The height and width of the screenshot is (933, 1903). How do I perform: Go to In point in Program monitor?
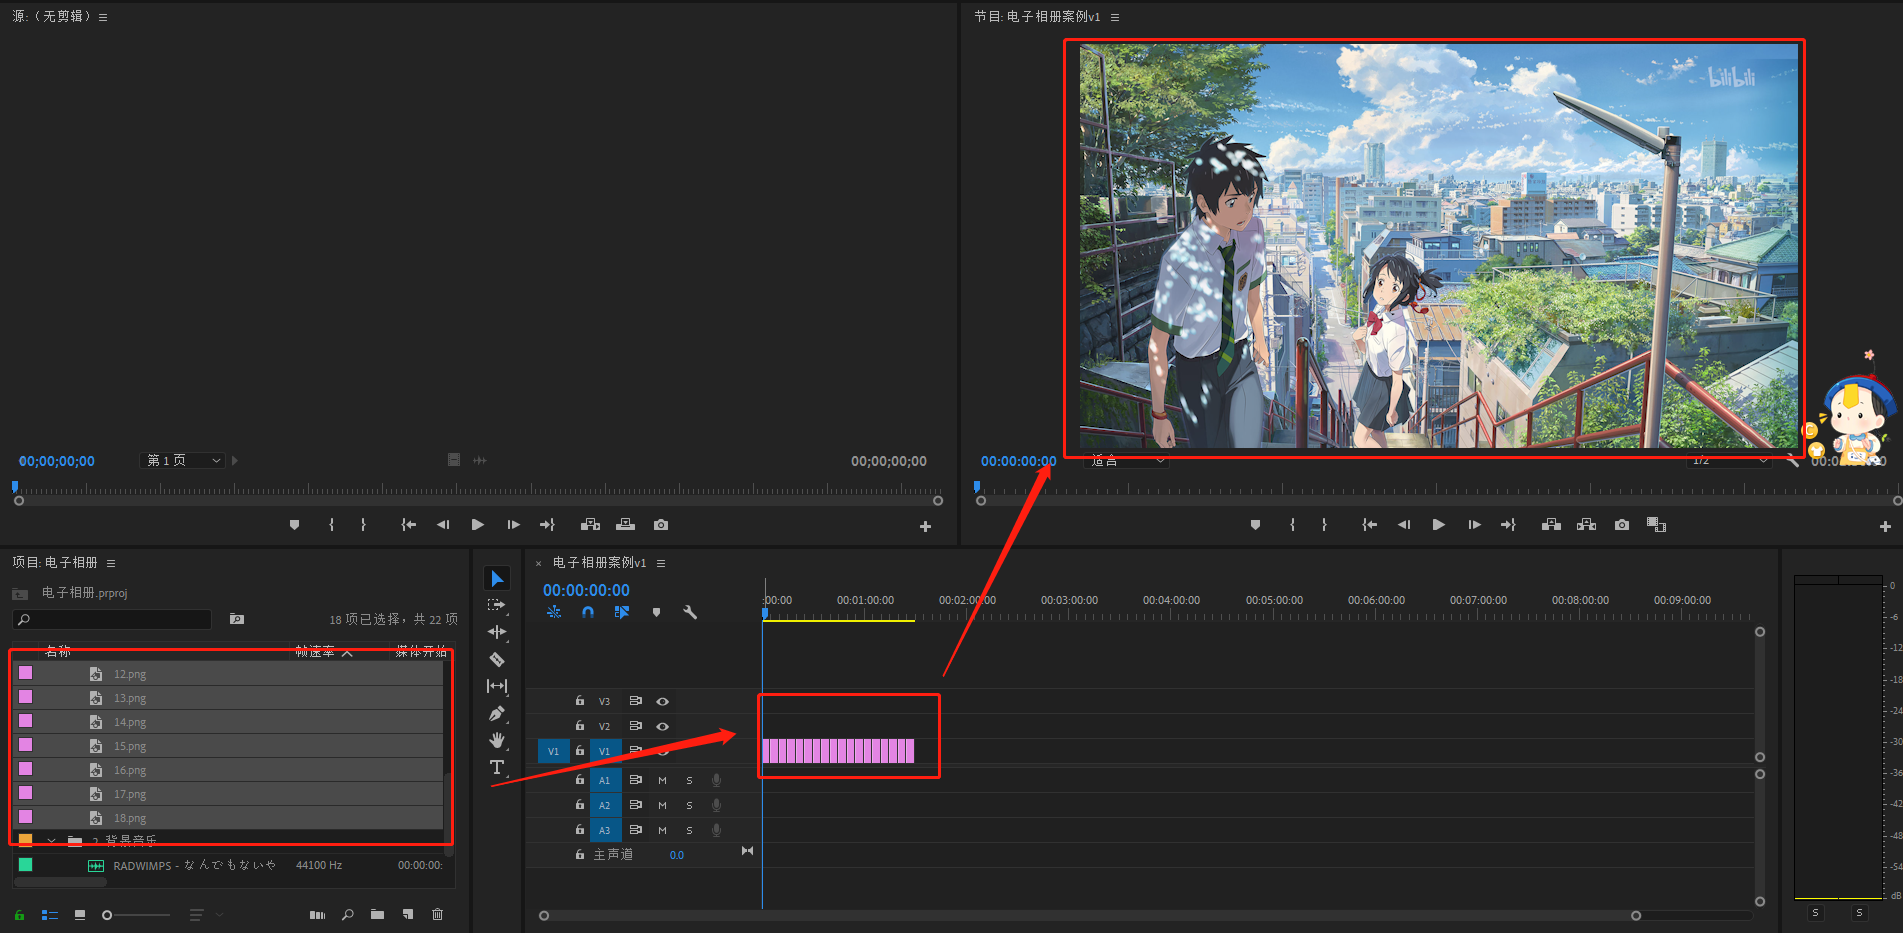tap(1370, 525)
